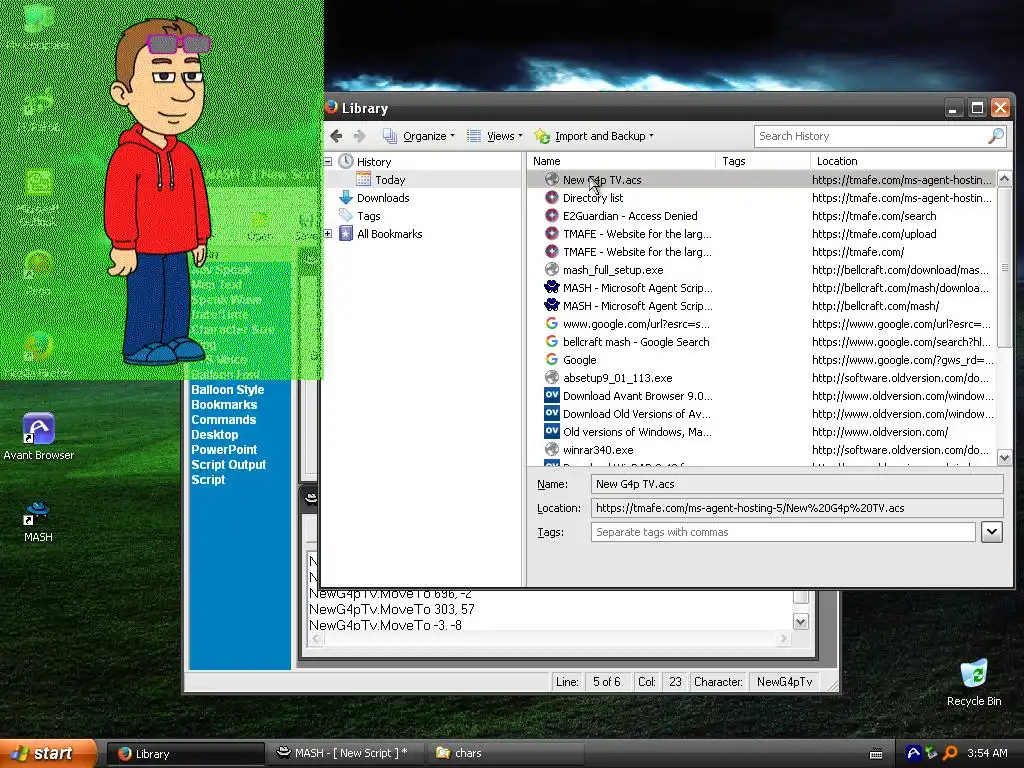This screenshot has width=1024, height=768.
Task: Open PowerPoint in MASH sidebar
Action: coord(224,450)
